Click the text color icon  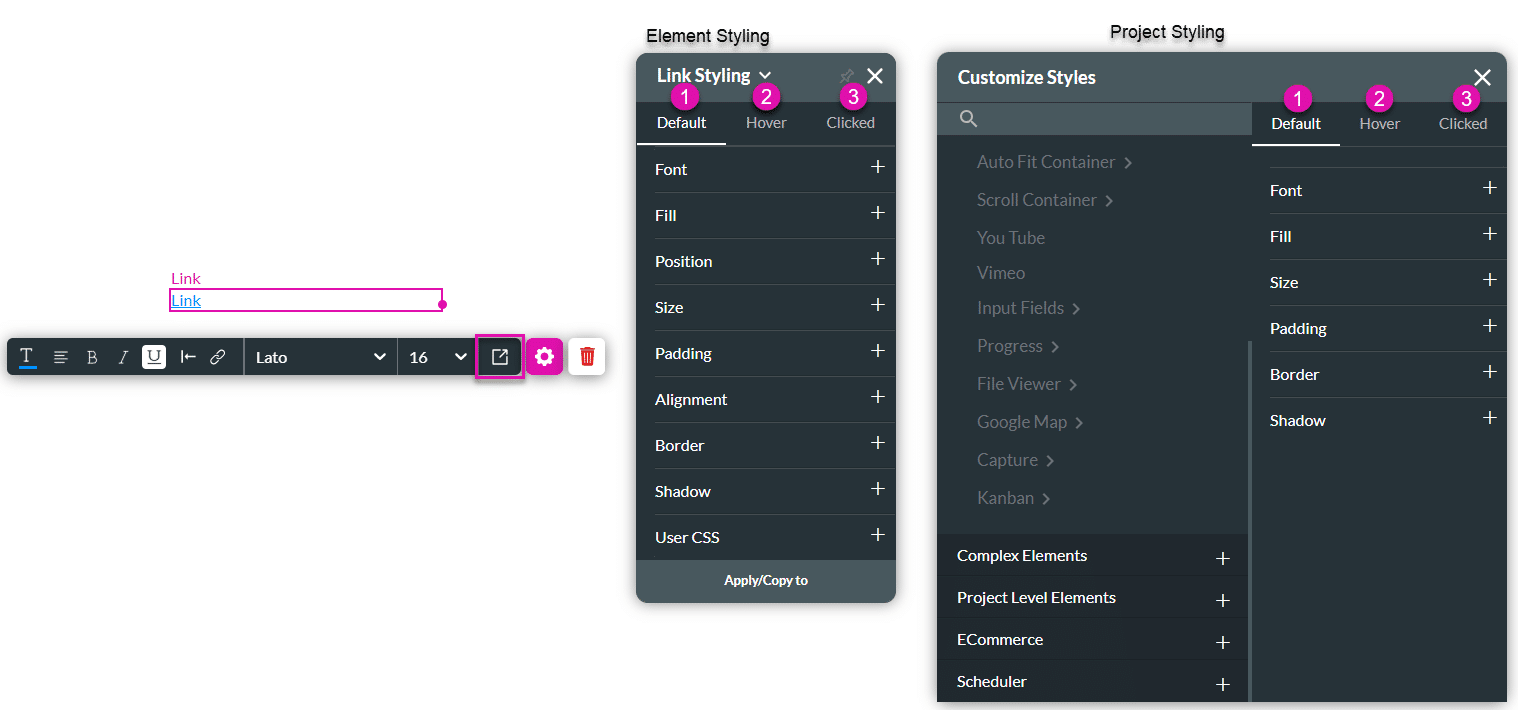(x=27, y=356)
